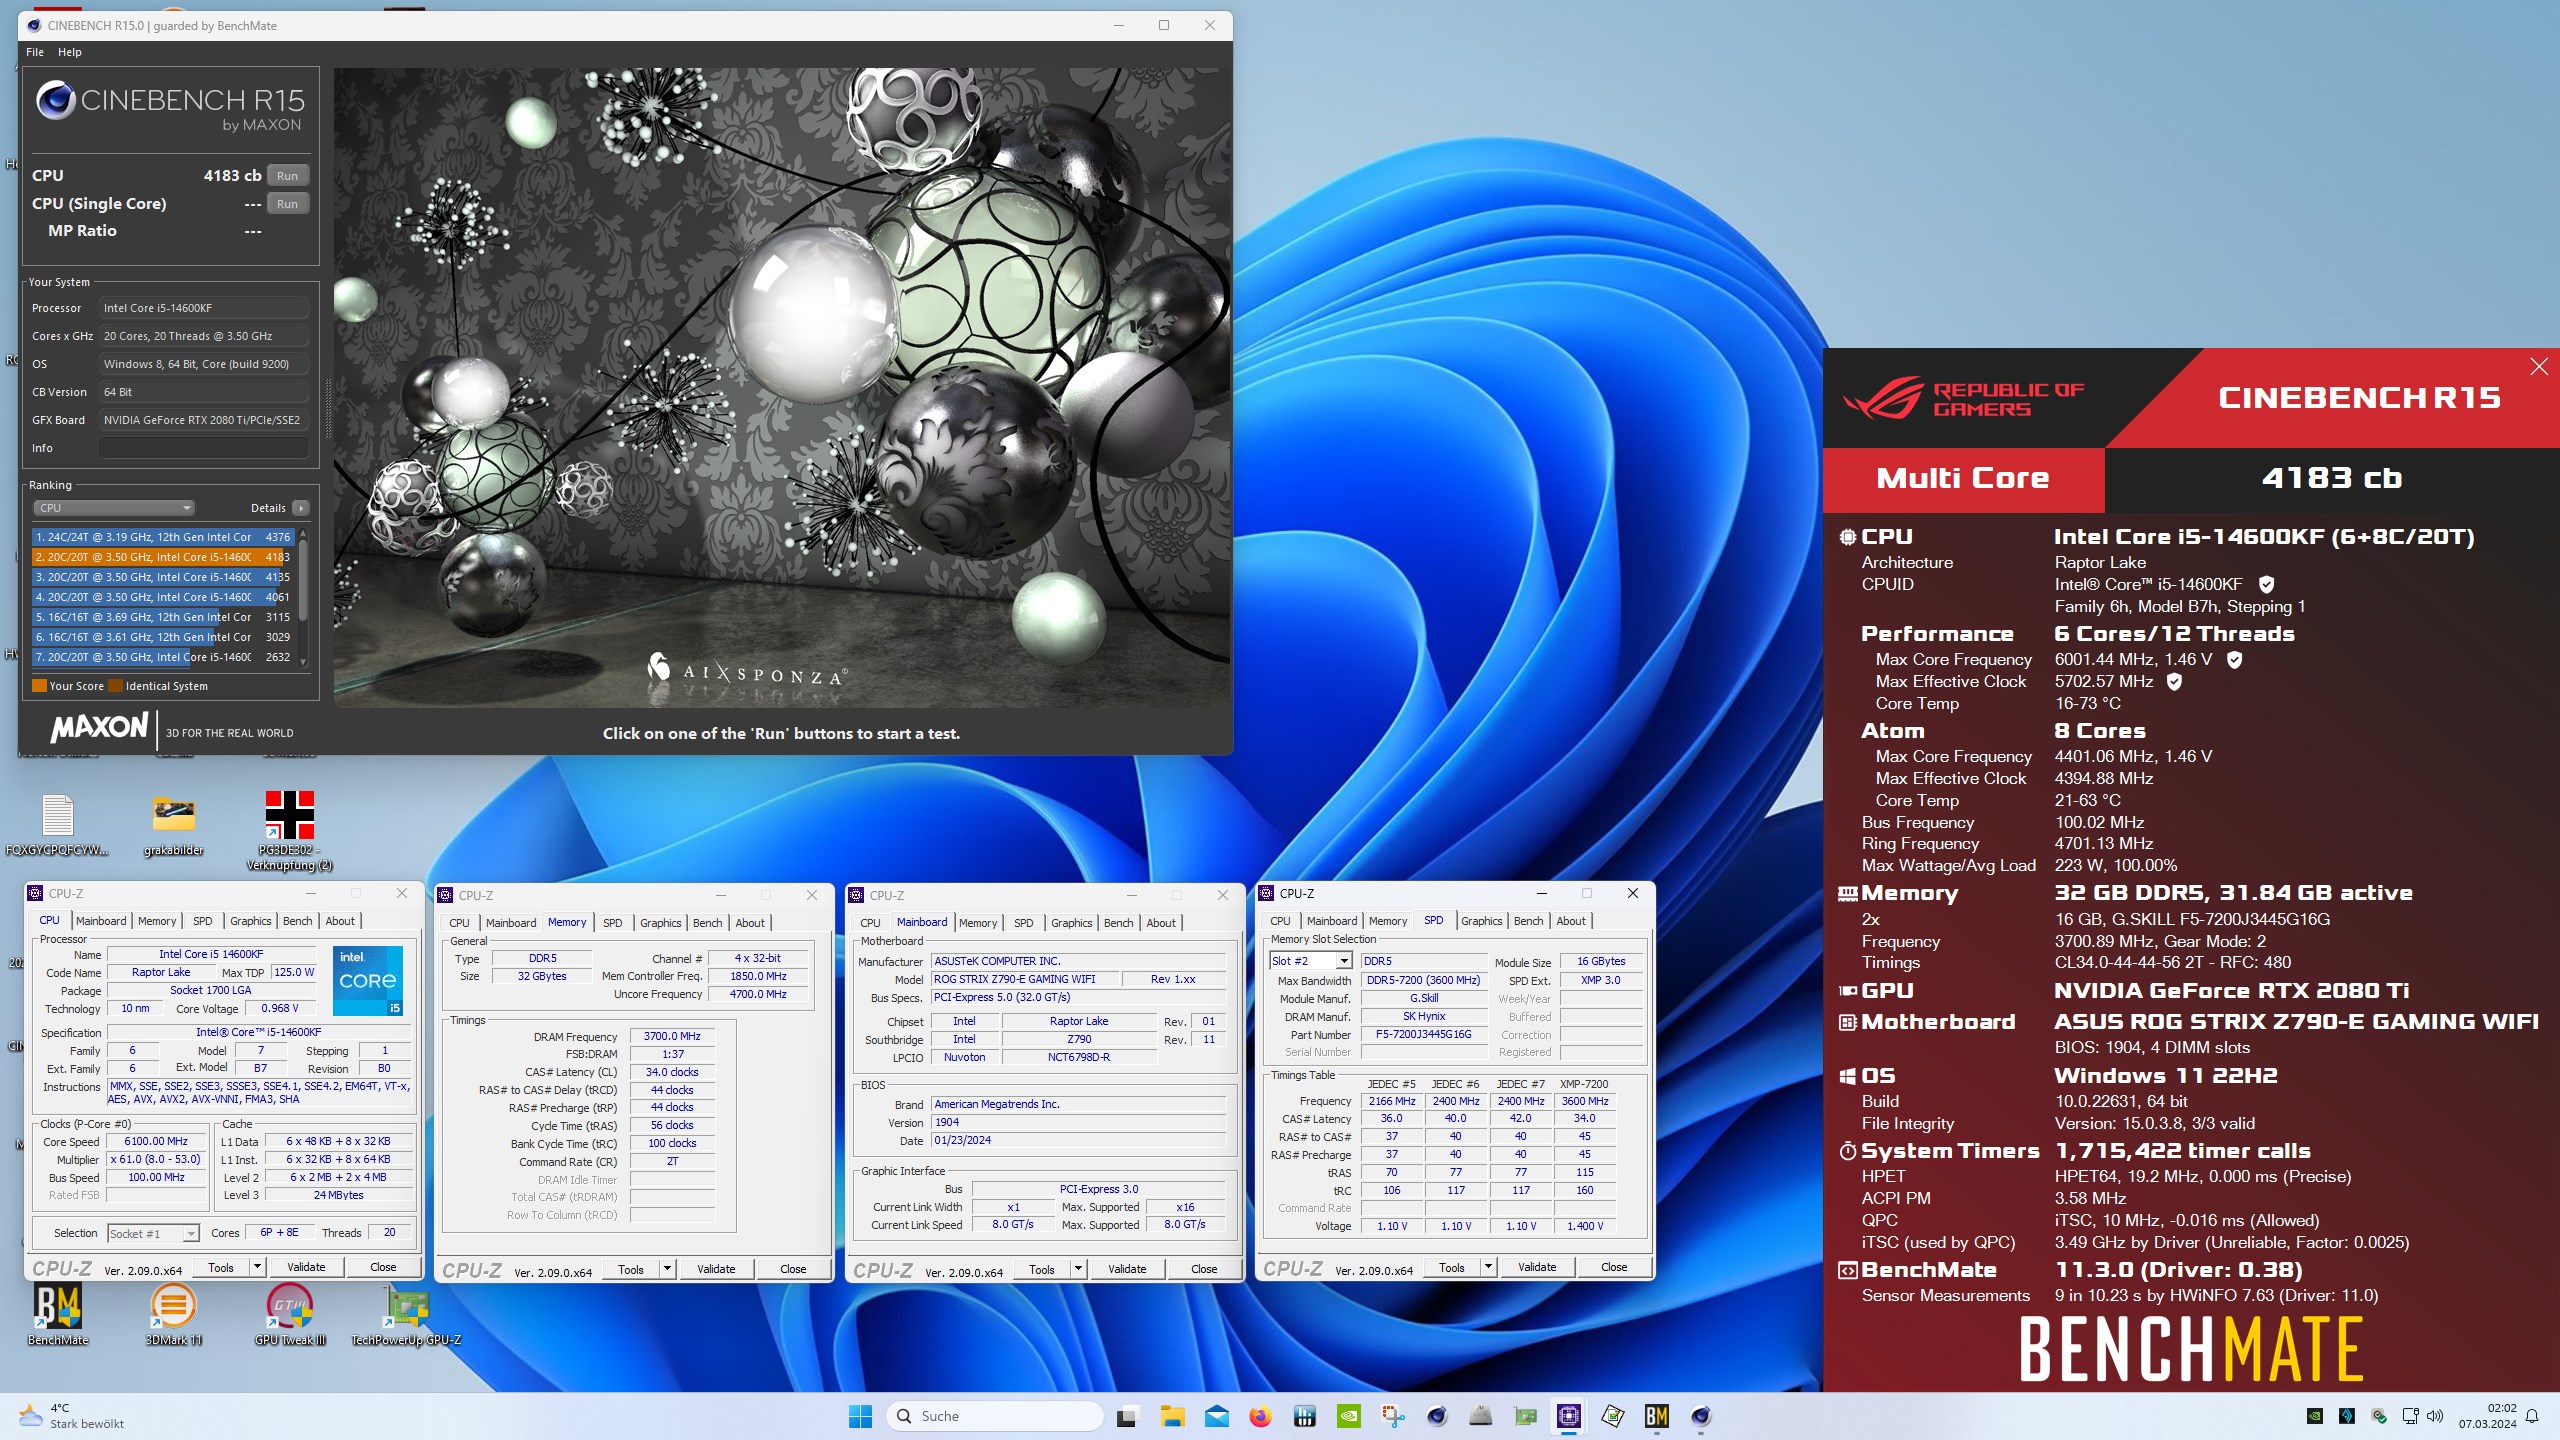Screen dimensions: 2560x1440
Task: Select ranking row 1 with score 4376
Action: tap(163, 537)
